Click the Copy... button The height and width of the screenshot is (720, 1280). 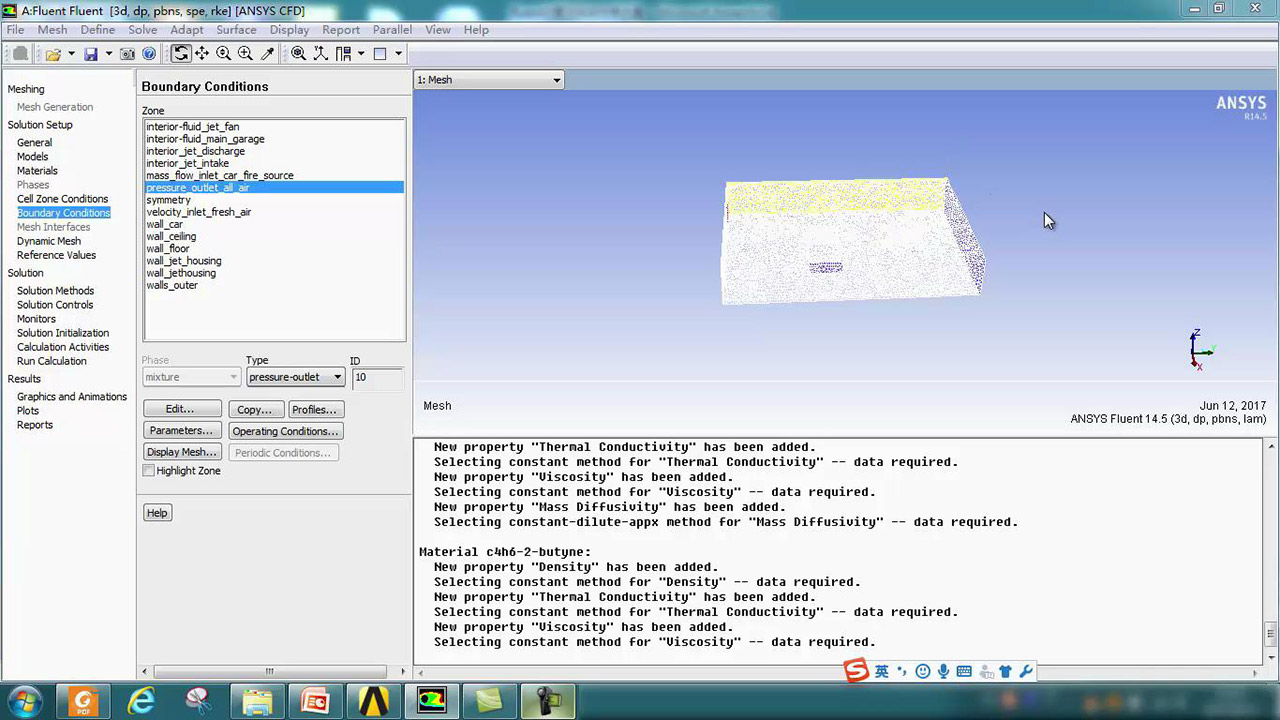[x=255, y=410]
